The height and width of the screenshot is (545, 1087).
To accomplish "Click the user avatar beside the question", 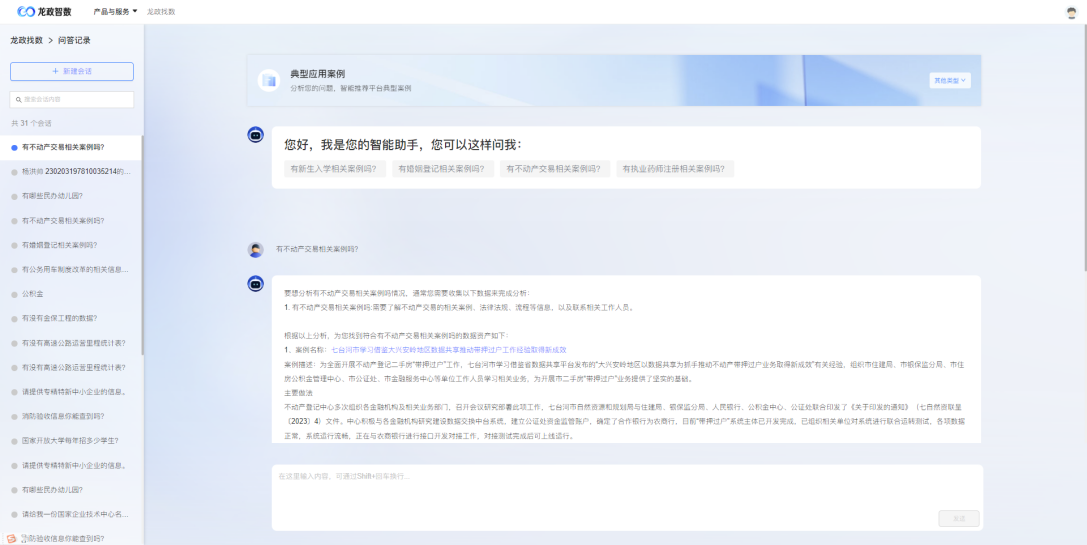I will tap(255, 249).
